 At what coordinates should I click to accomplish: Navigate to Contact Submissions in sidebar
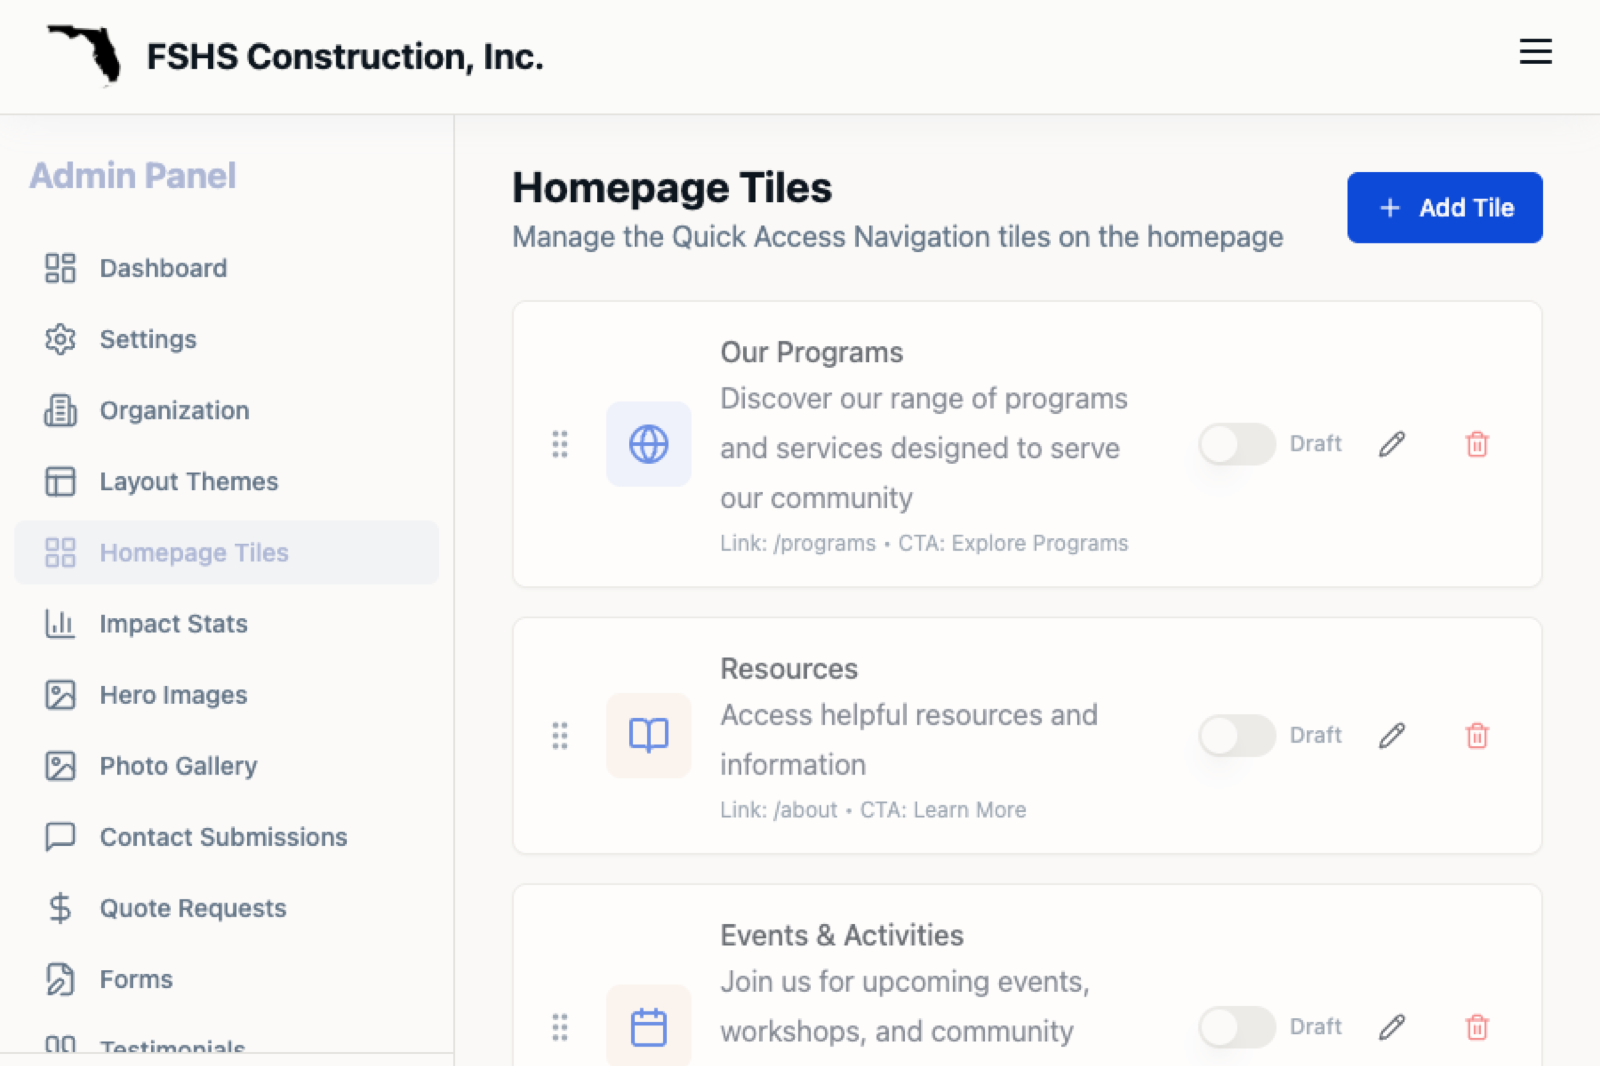tap(223, 837)
